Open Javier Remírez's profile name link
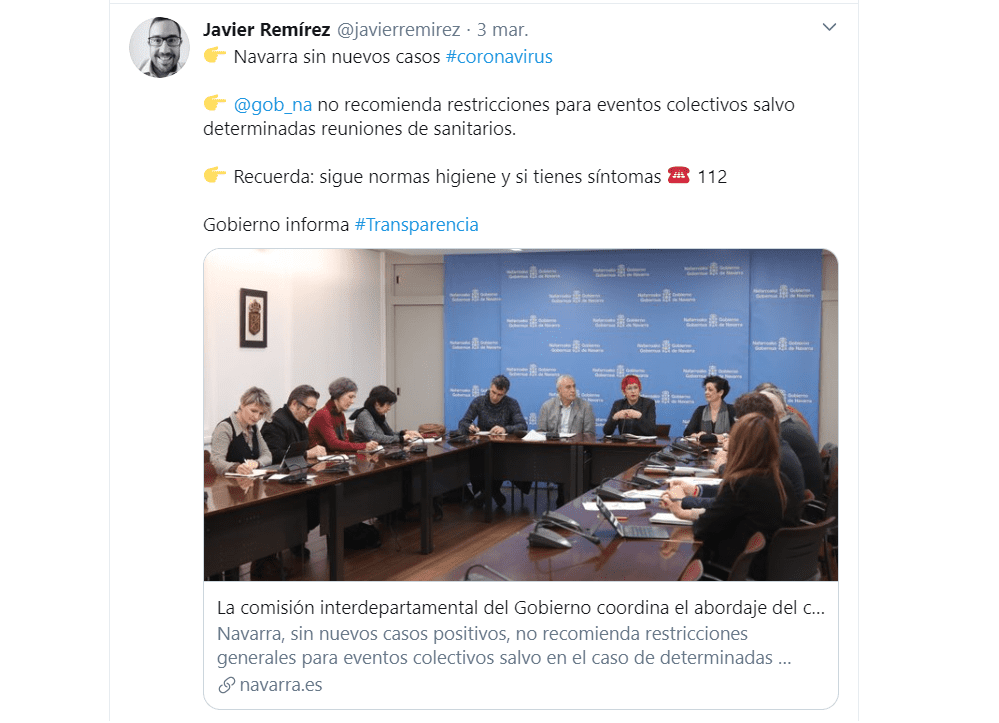 click(266, 30)
